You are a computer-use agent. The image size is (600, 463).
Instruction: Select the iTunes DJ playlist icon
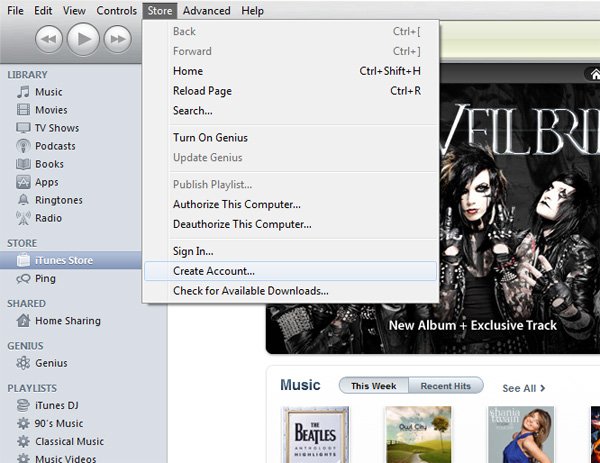pos(23,405)
